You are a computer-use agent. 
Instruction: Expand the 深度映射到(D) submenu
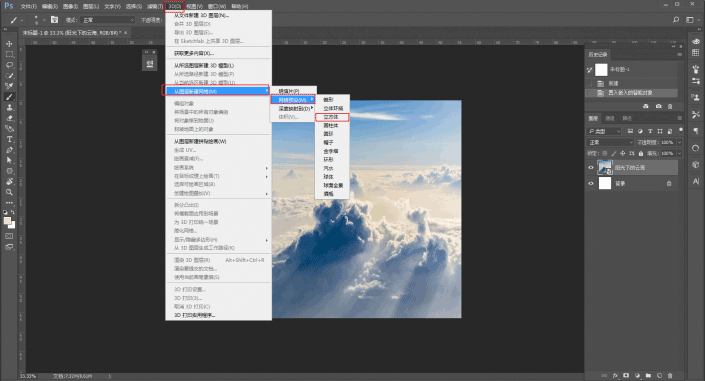(294, 108)
